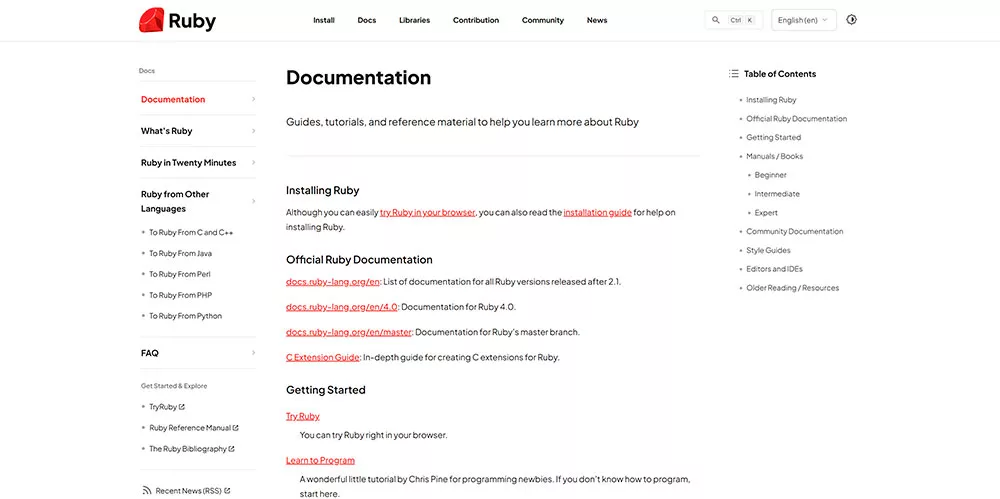The image size is (1000, 499).
Task: Click external-link icon next to Ruby Reference Manual
Action: 235,428
